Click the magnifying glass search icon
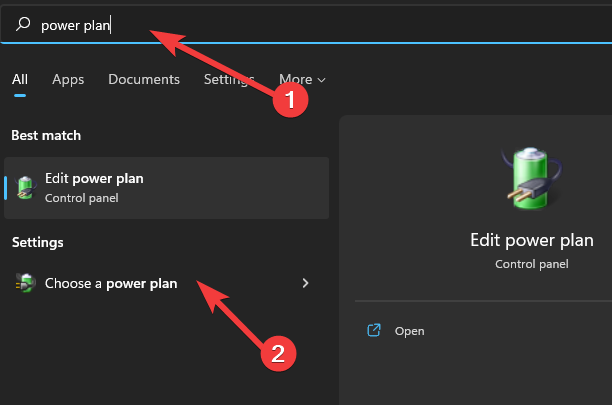Viewport: 612px width, 405px height. 23,24
